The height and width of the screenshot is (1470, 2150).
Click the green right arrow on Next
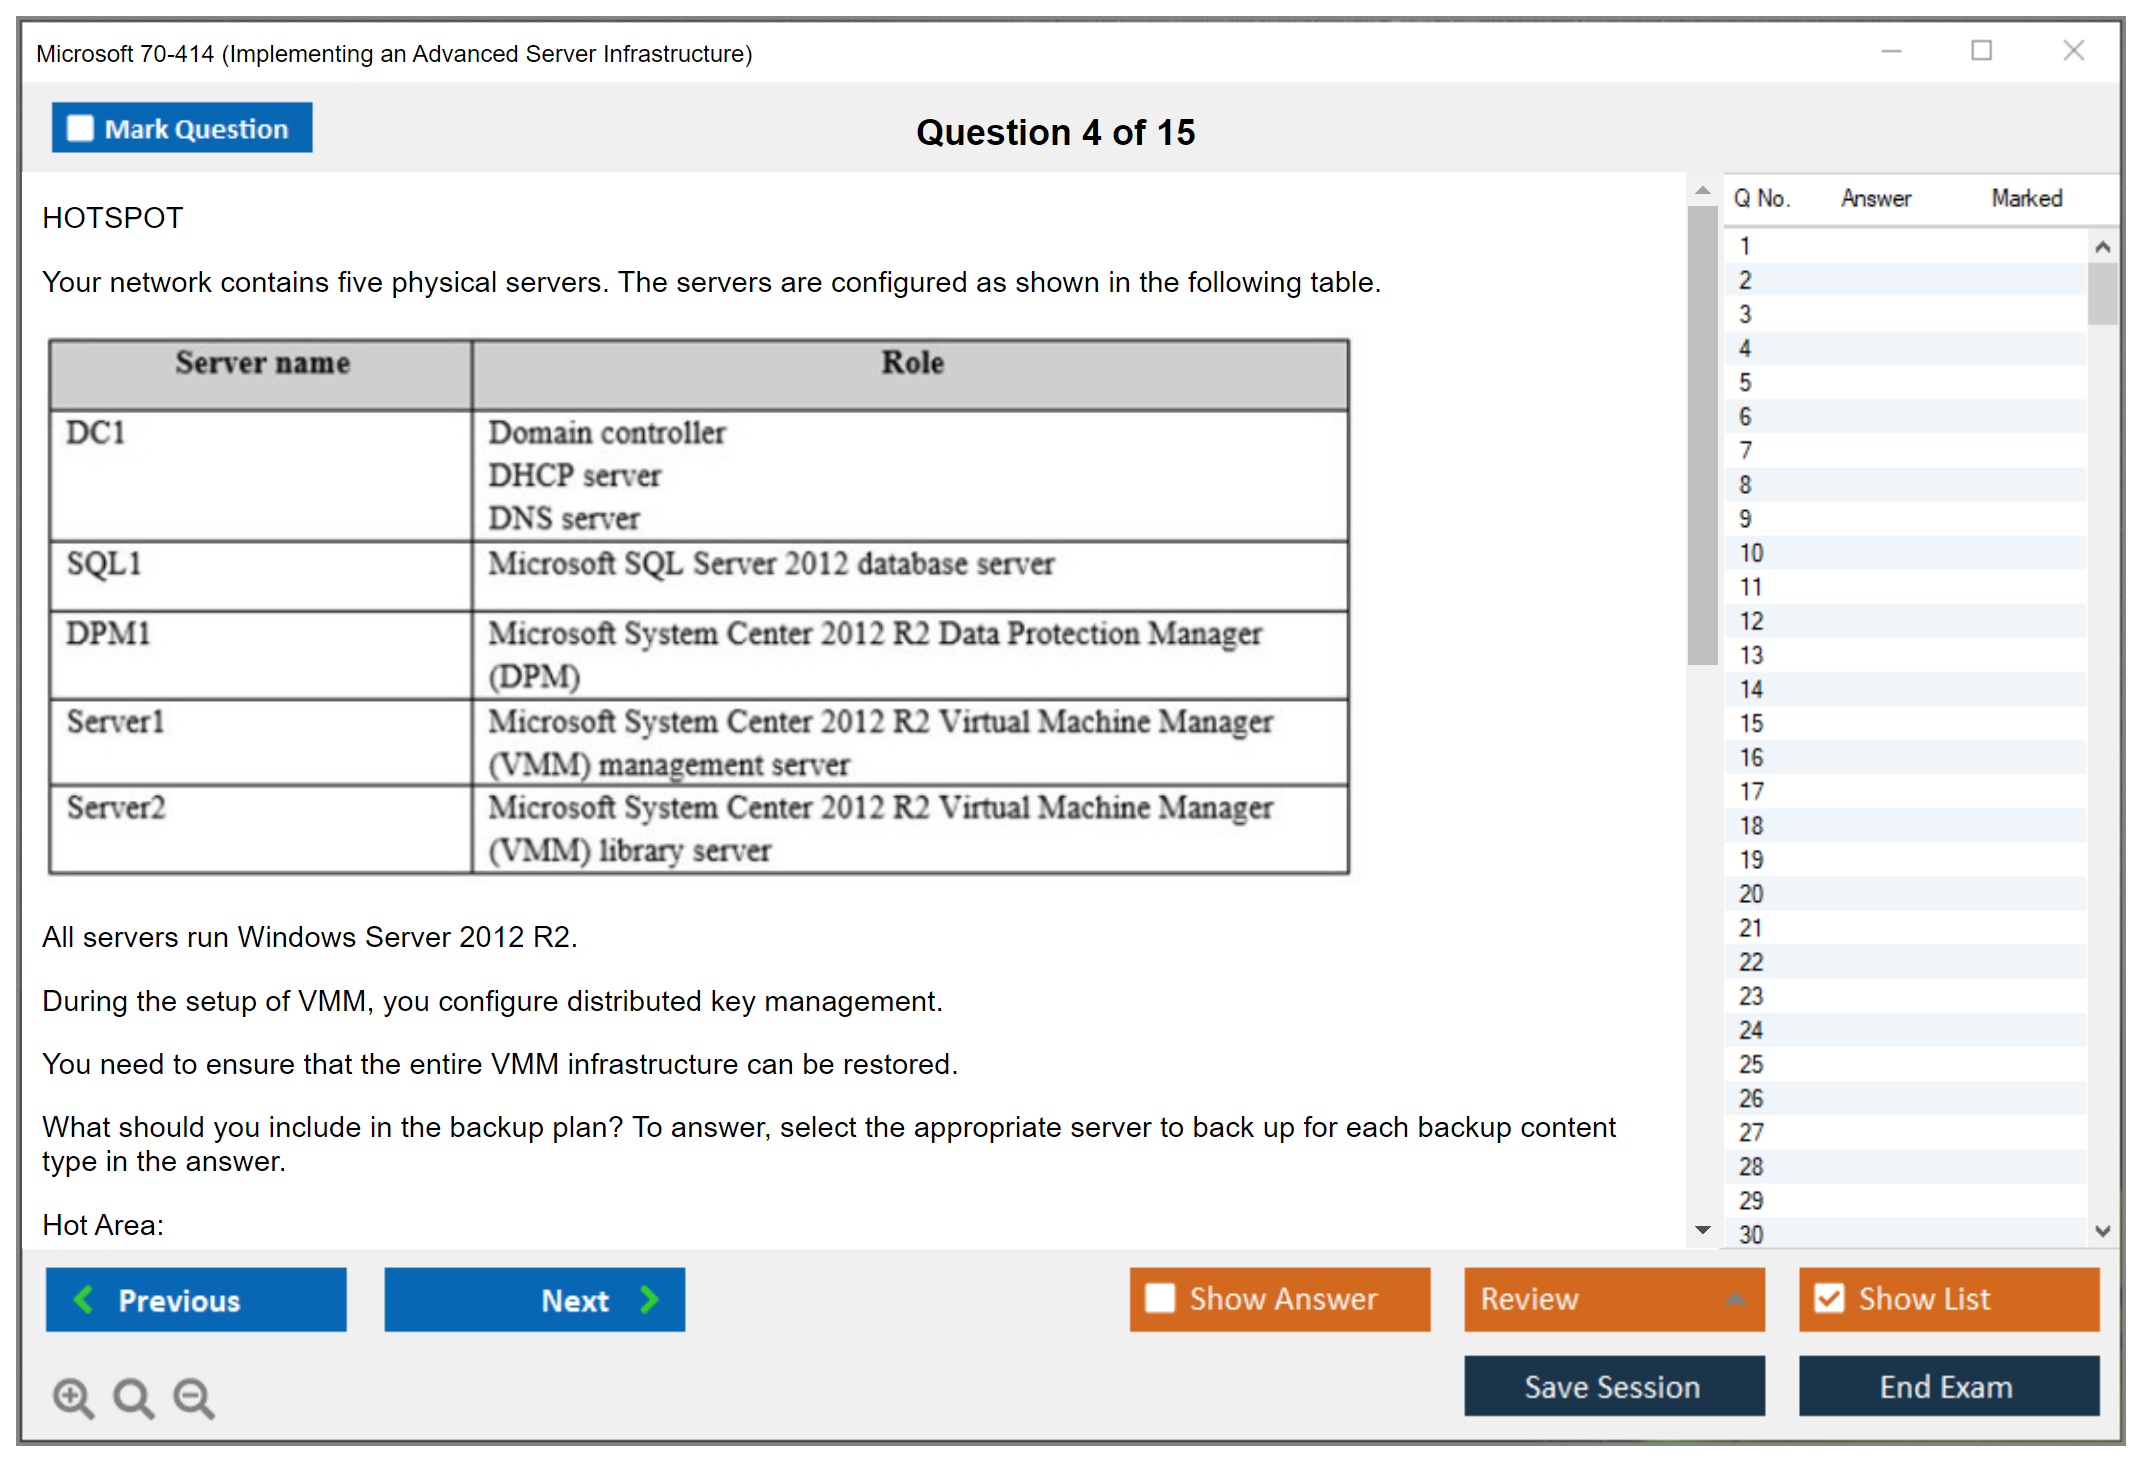(649, 1299)
